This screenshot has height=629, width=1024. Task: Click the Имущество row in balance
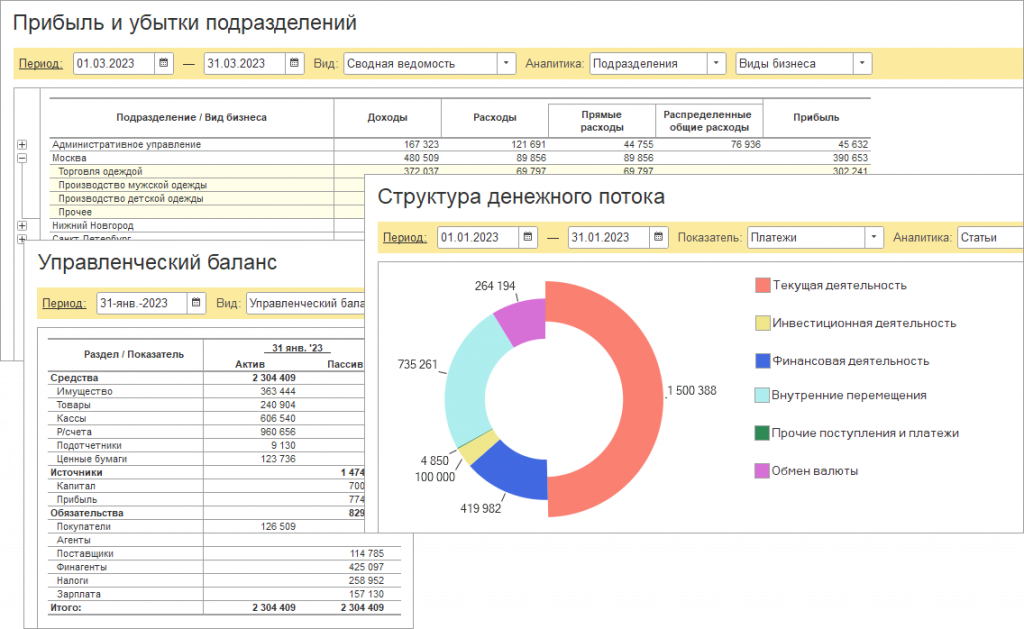tap(206, 391)
